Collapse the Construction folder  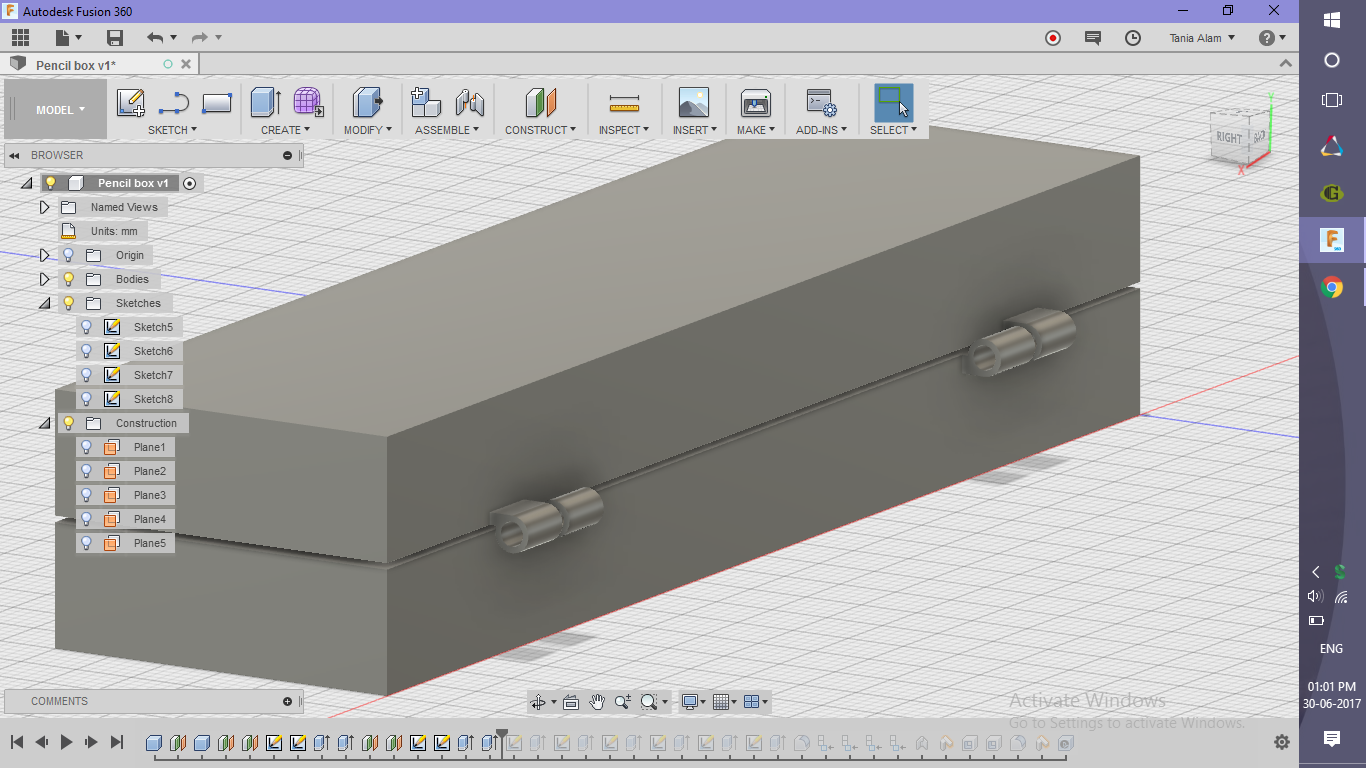44,423
